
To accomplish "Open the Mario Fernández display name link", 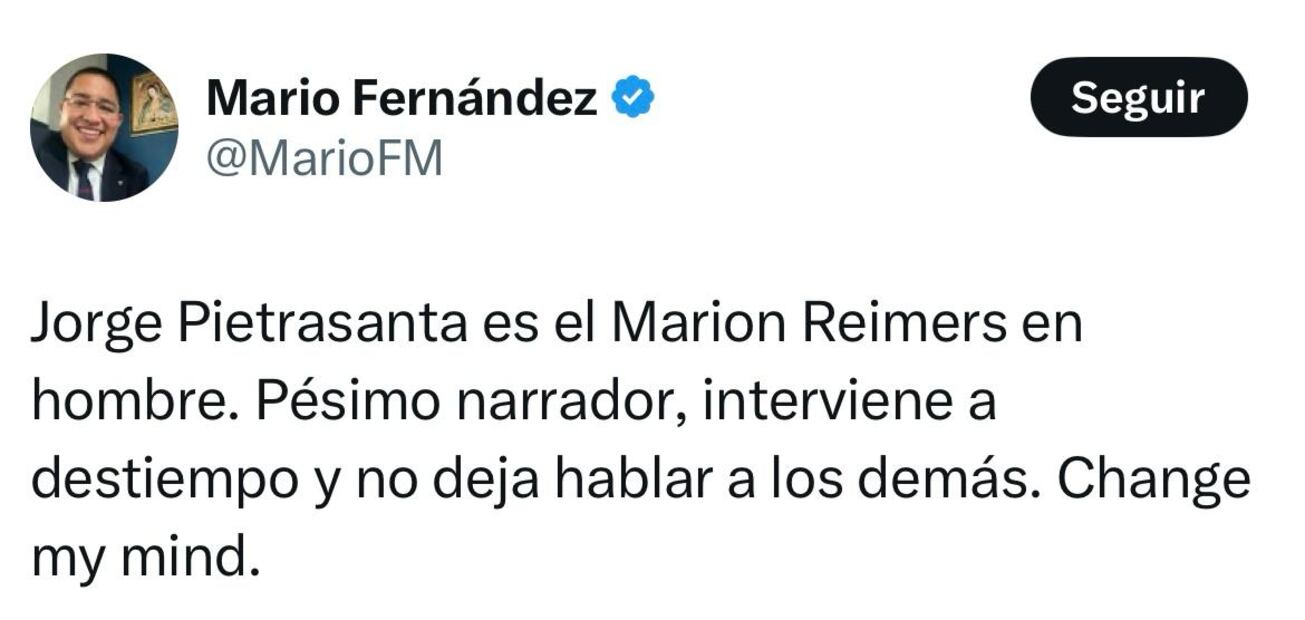I will click(401, 98).
